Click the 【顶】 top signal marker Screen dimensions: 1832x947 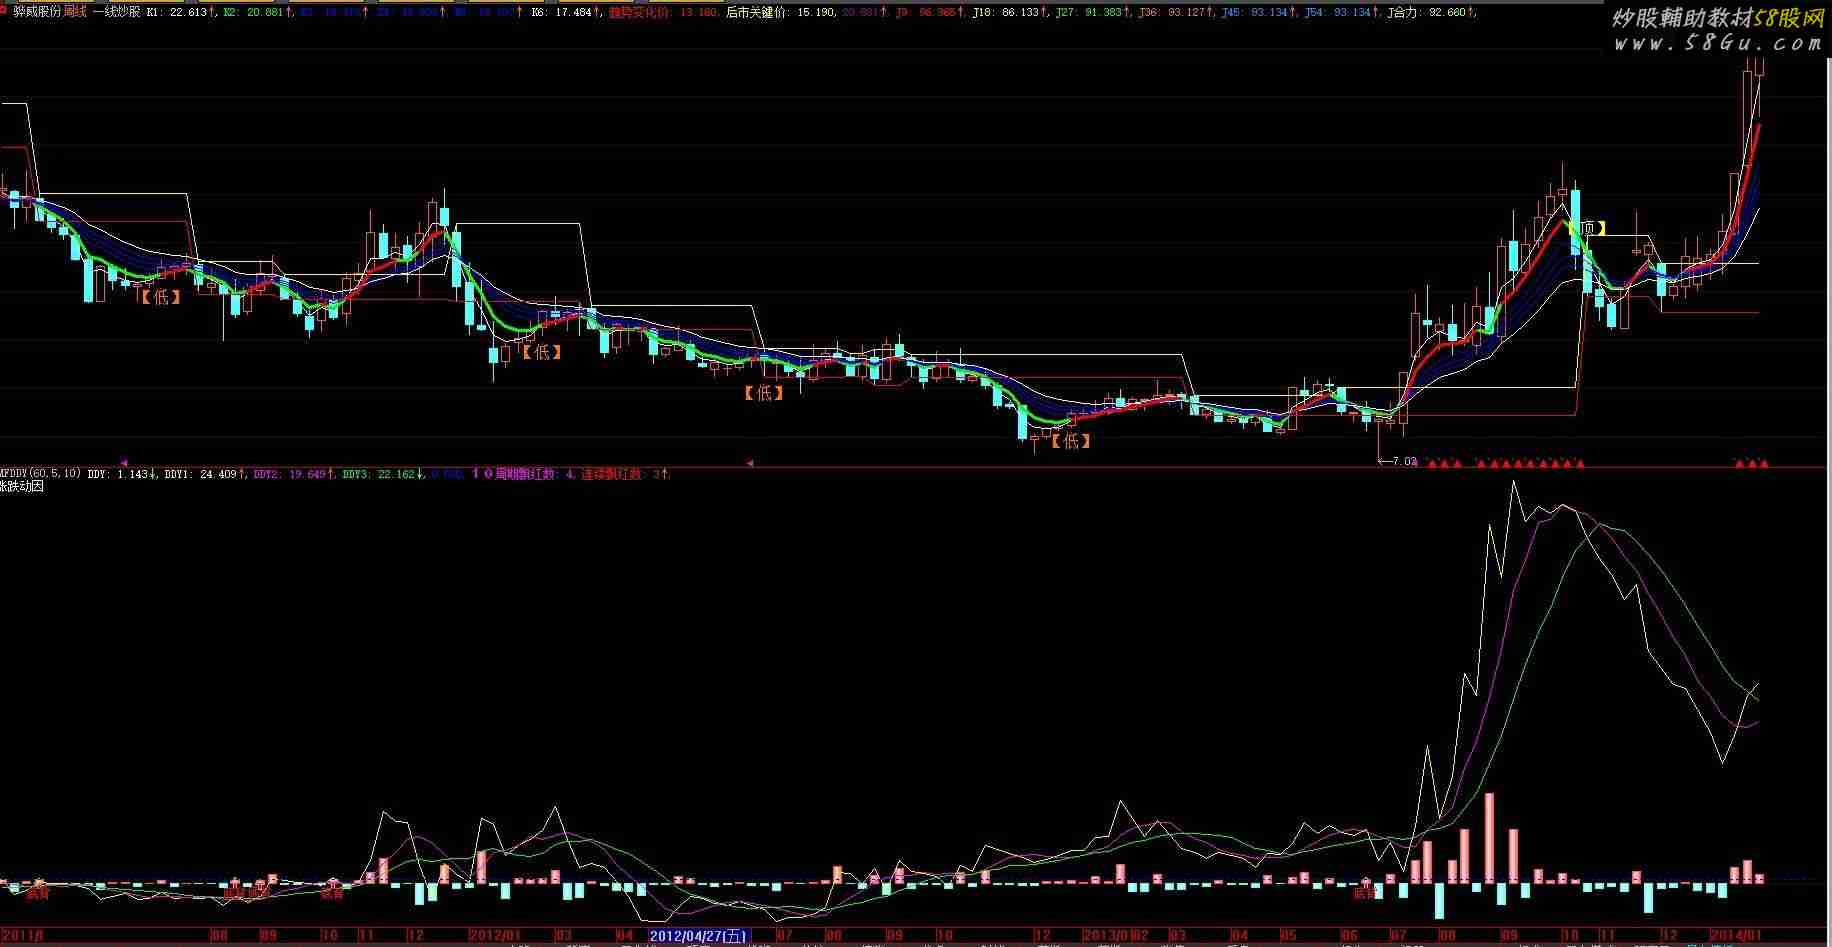point(1586,229)
